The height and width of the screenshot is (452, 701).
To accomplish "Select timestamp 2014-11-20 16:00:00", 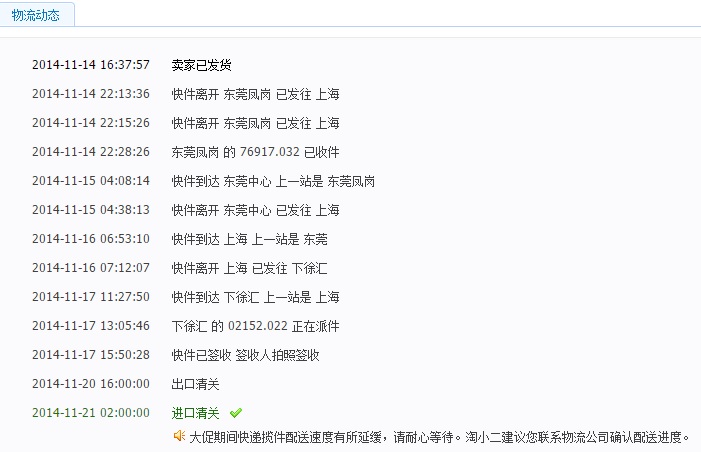I will pos(91,384).
